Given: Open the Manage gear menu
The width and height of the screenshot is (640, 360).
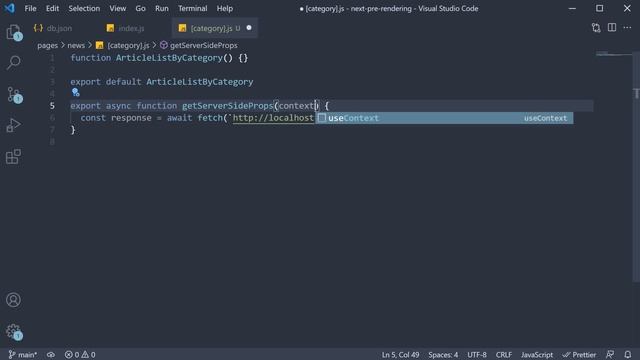Looking at the screenshot, I should pyautogui.click(x=13, y=331).
